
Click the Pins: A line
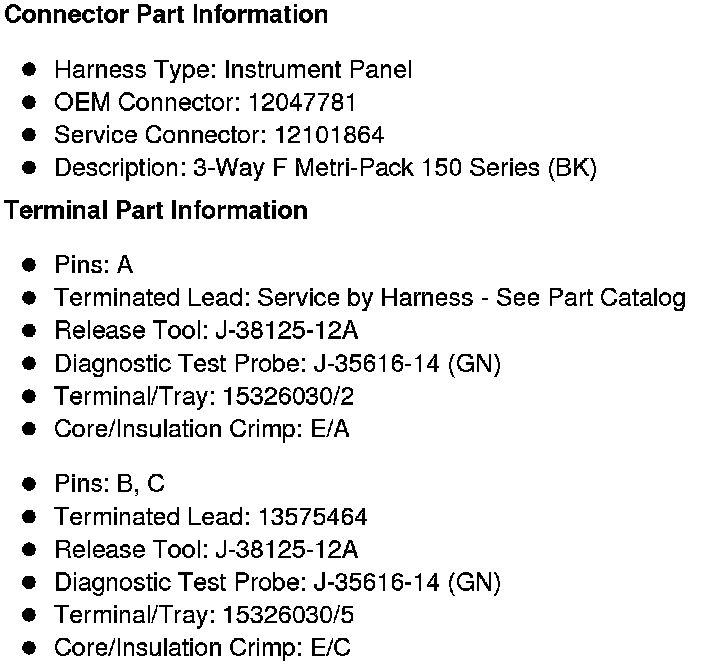[93, 265]
